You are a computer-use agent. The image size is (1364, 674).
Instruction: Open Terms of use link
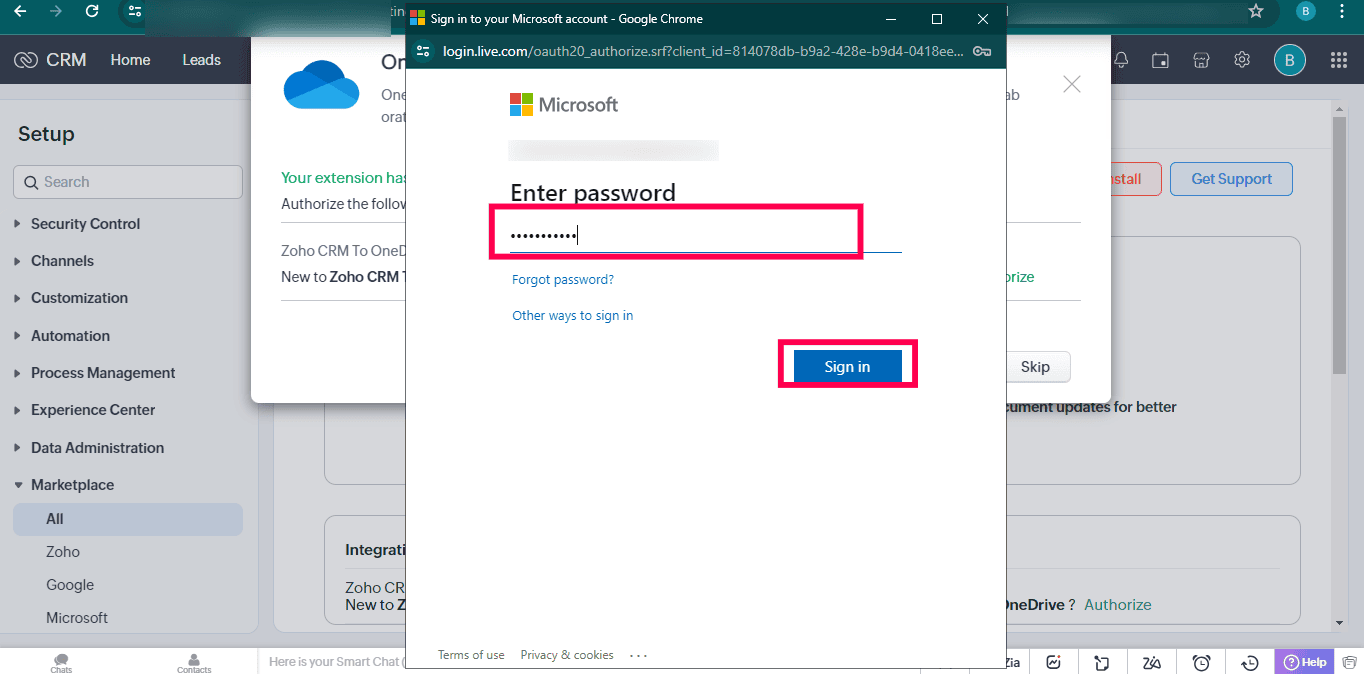coord(471,655)
